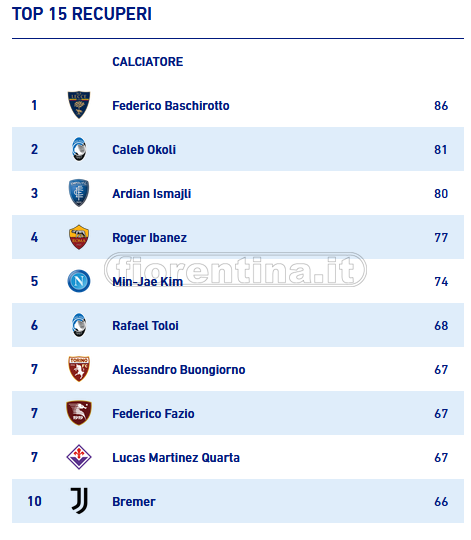This screenshot has width=471, height=540.
Task: Click the Bremer player name
Action: (134, 502)
